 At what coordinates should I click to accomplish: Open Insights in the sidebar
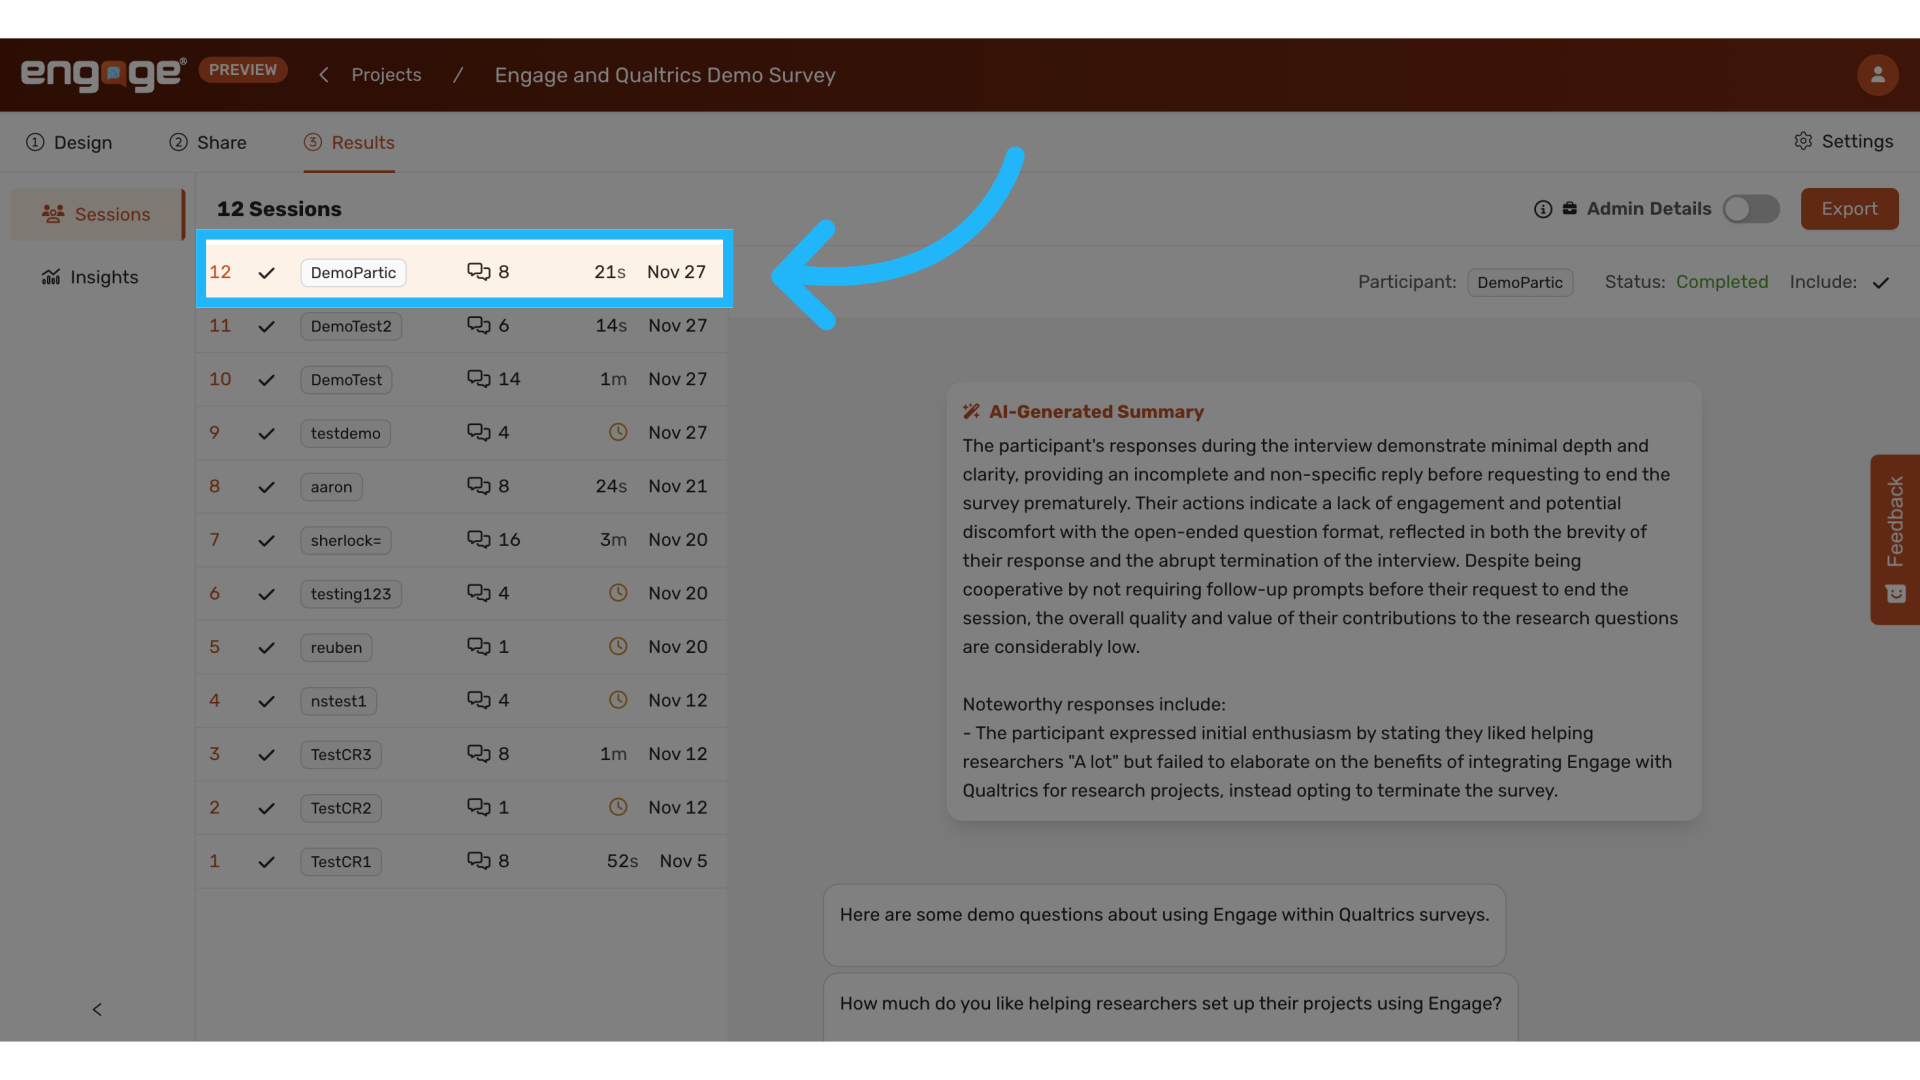point(90,277)
